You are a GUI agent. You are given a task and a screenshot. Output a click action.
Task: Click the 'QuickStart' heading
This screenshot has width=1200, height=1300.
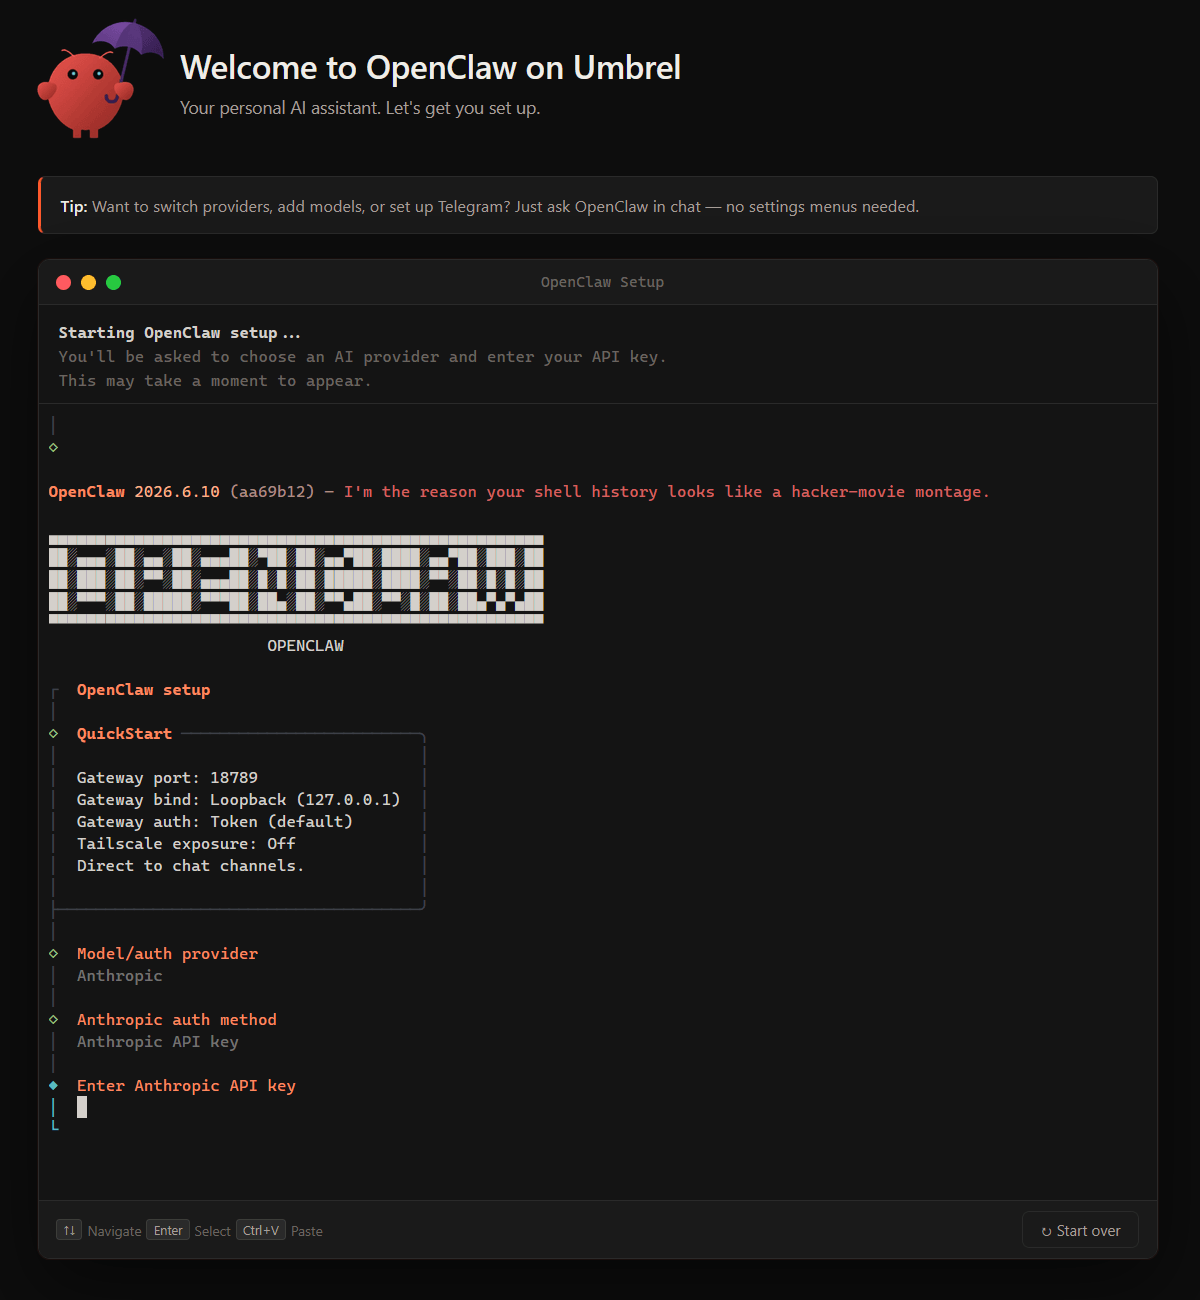click(x=124, y=734)
